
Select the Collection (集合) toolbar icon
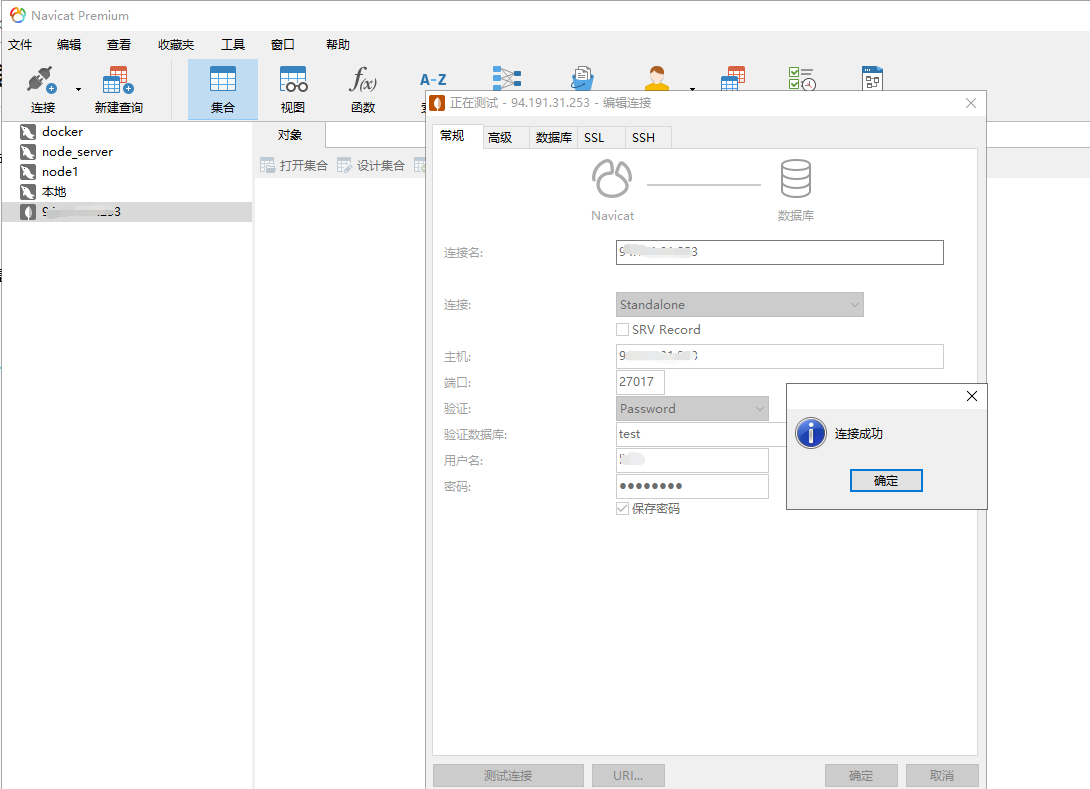[222, 89]
